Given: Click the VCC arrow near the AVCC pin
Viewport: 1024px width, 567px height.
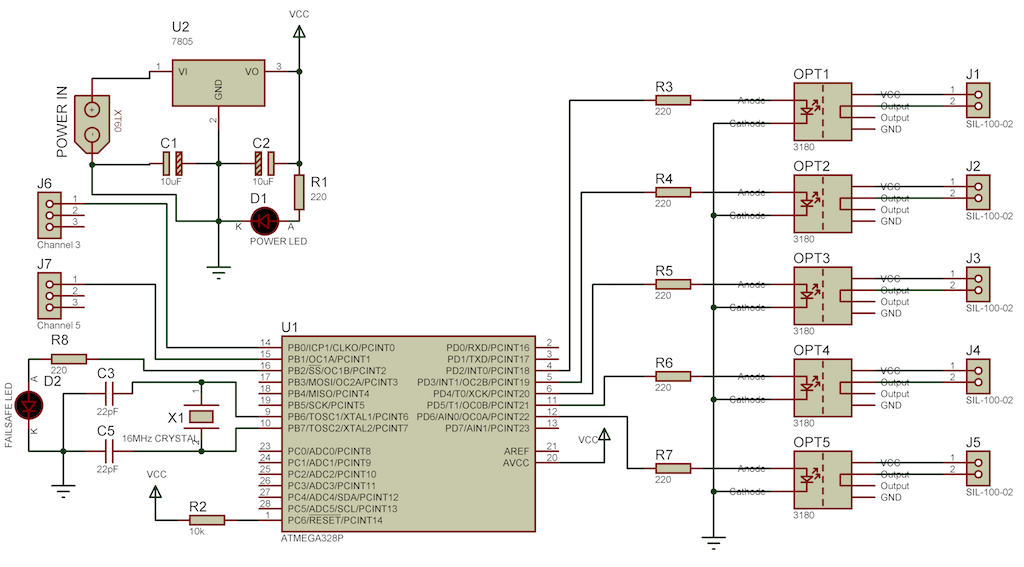Looking at the screenshot, I should point(605,435).
